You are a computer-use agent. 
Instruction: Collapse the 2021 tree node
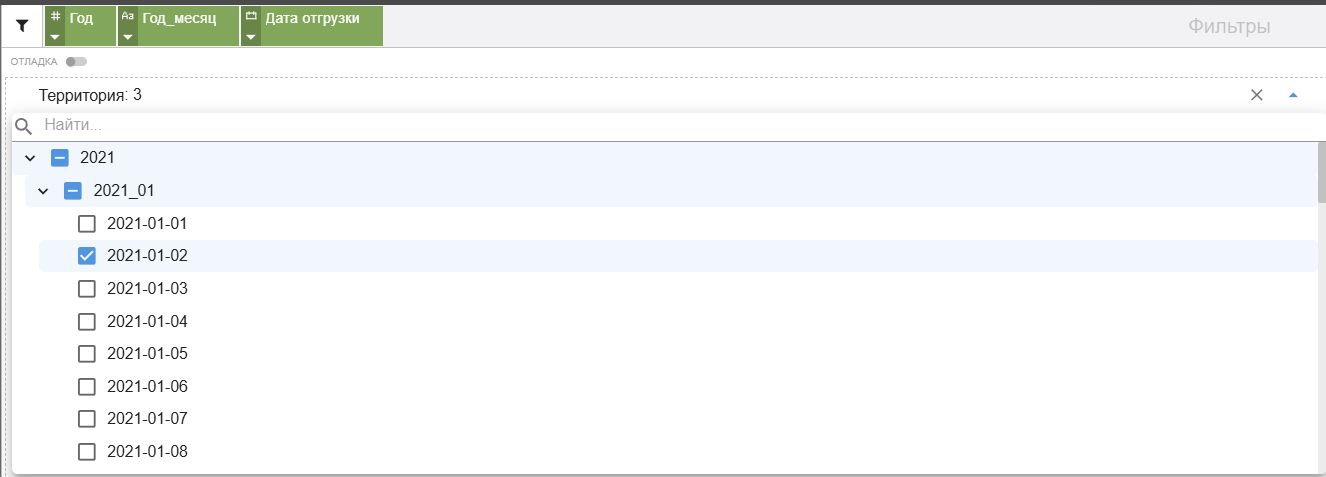(x=30, y=158)
